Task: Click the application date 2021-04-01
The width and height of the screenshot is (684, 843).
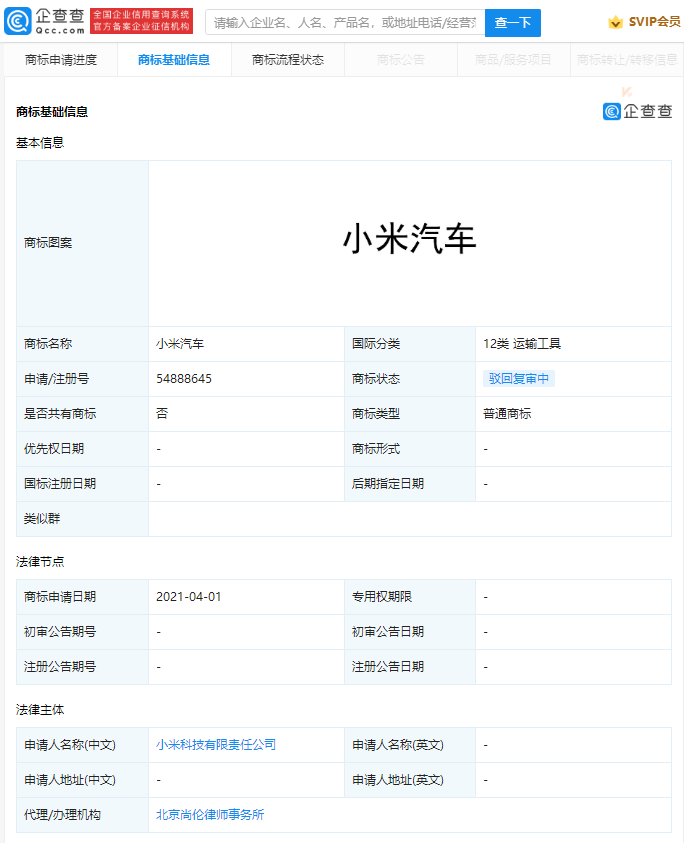Action: click(189, 597)
